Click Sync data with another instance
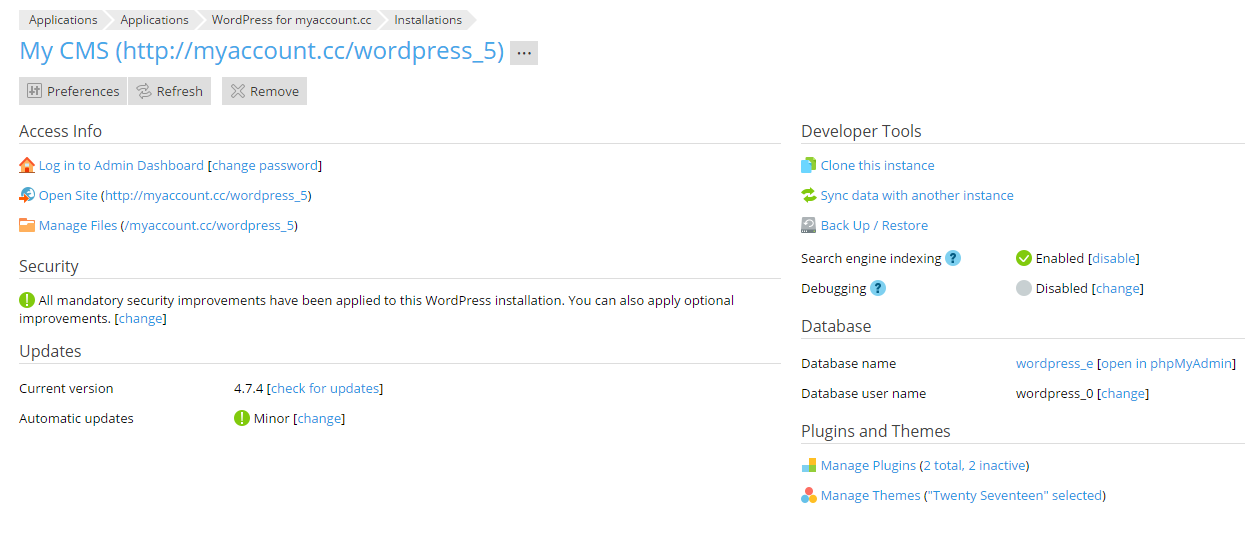 coord(917,195)
